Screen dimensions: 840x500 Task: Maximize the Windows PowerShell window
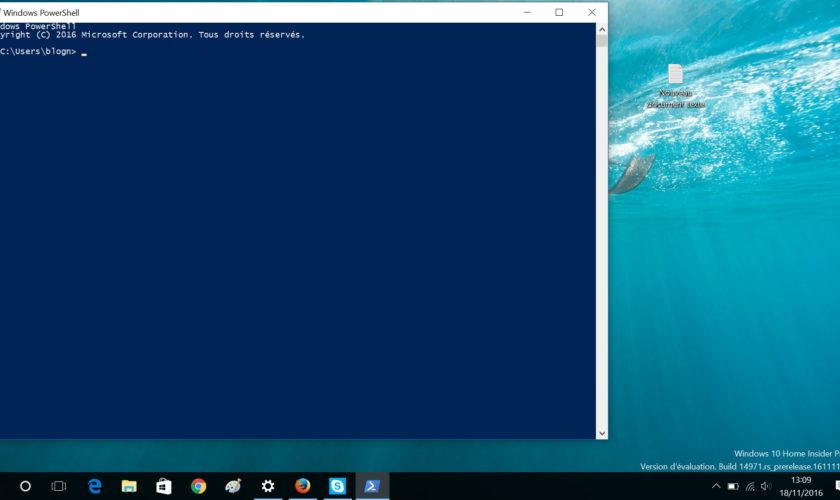coord(559,12)
